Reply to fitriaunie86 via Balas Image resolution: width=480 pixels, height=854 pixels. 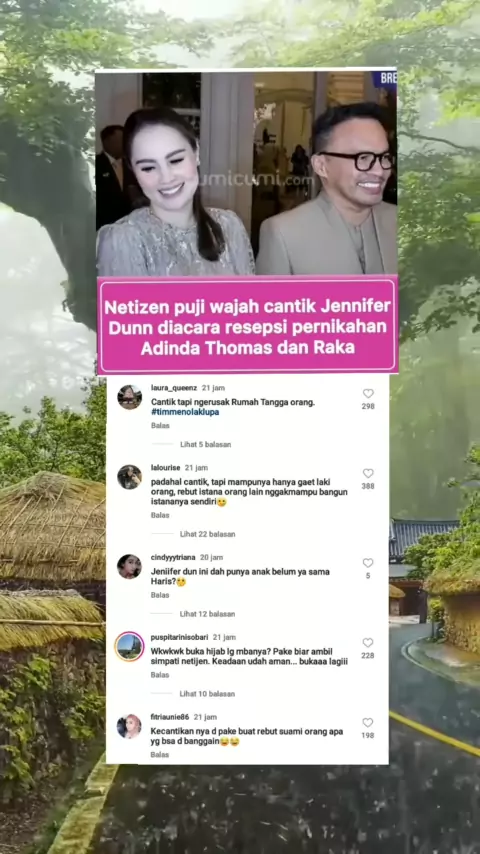(x=160, y=754)
